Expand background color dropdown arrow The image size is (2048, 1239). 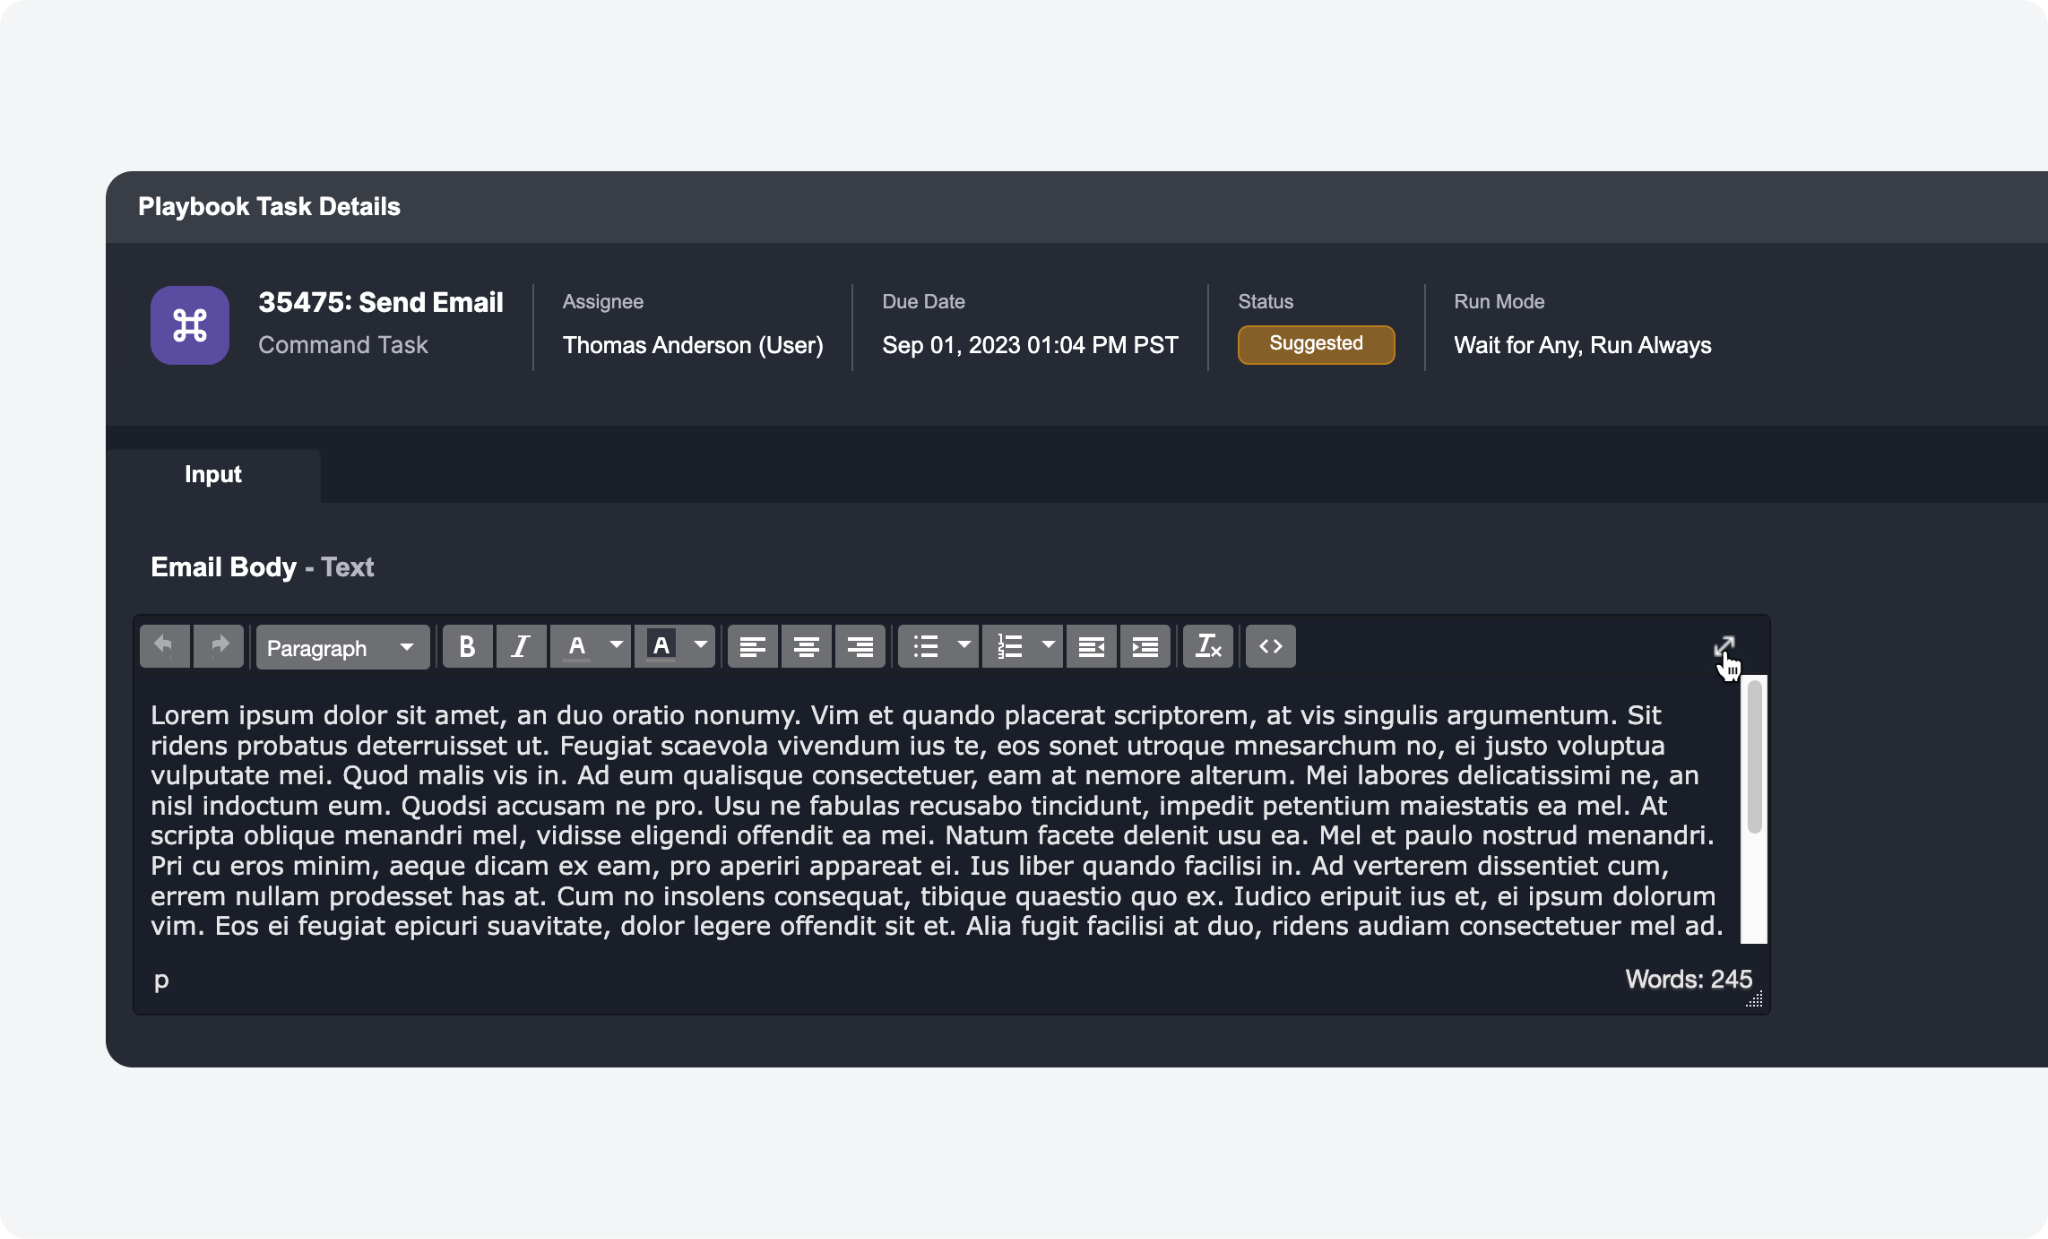click(x=700, y=645)
